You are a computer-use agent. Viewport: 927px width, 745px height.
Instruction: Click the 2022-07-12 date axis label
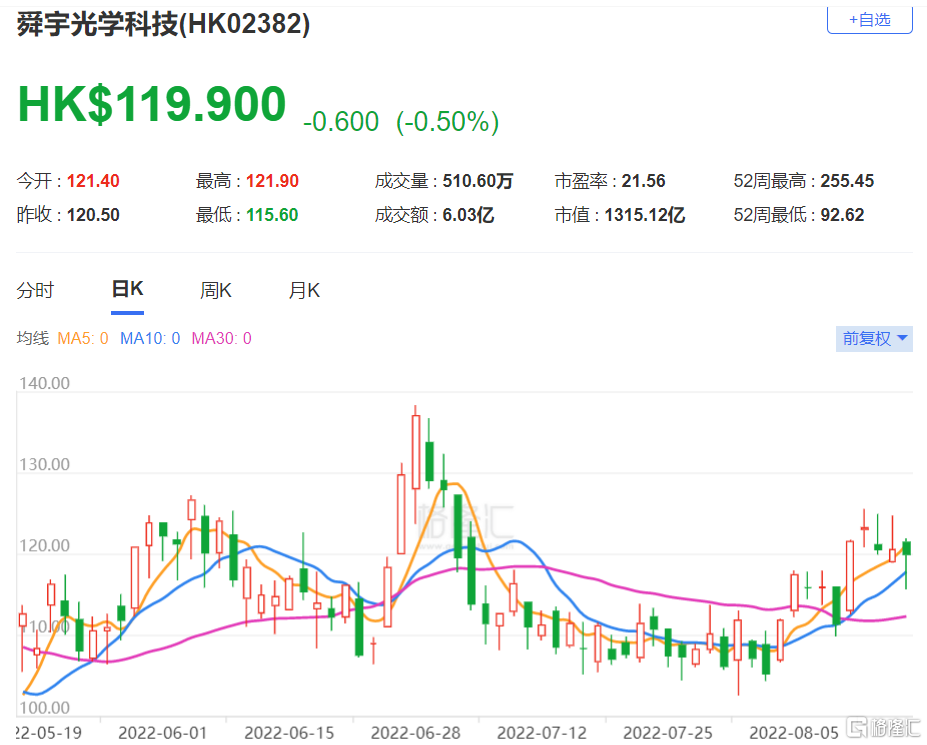542,733
